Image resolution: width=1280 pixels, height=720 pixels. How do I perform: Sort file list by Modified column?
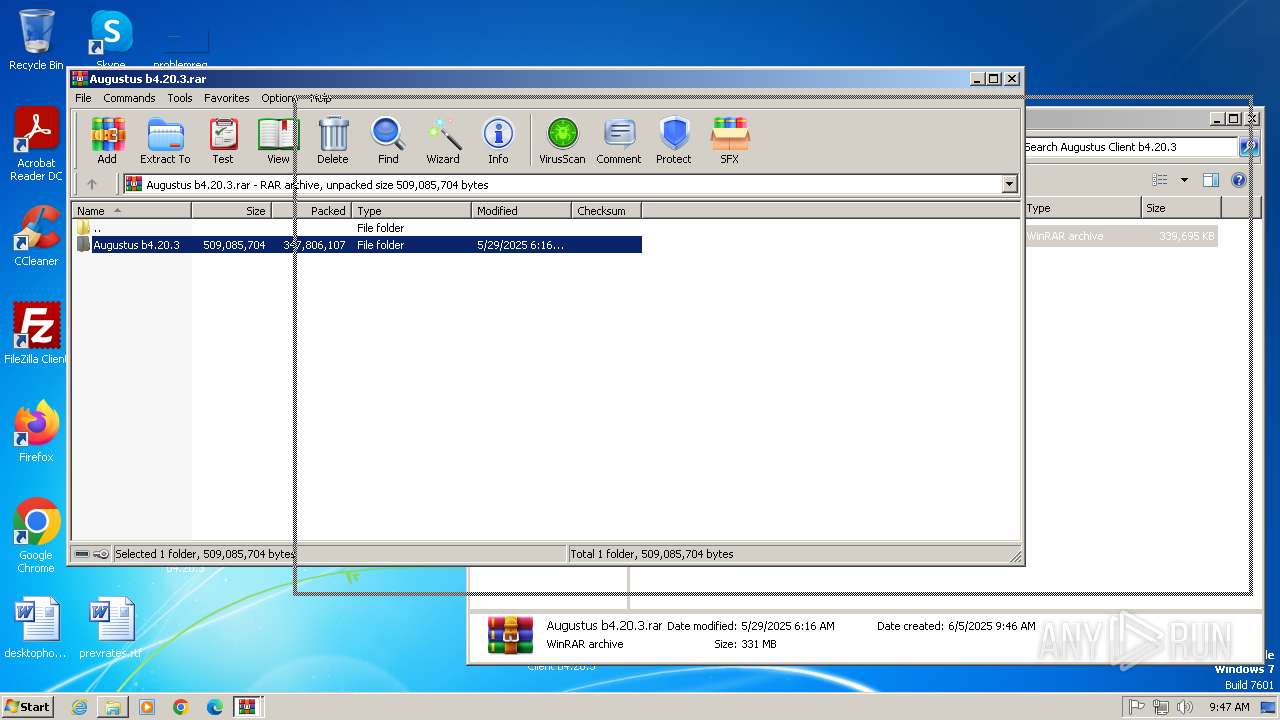(x=521, y=210)
